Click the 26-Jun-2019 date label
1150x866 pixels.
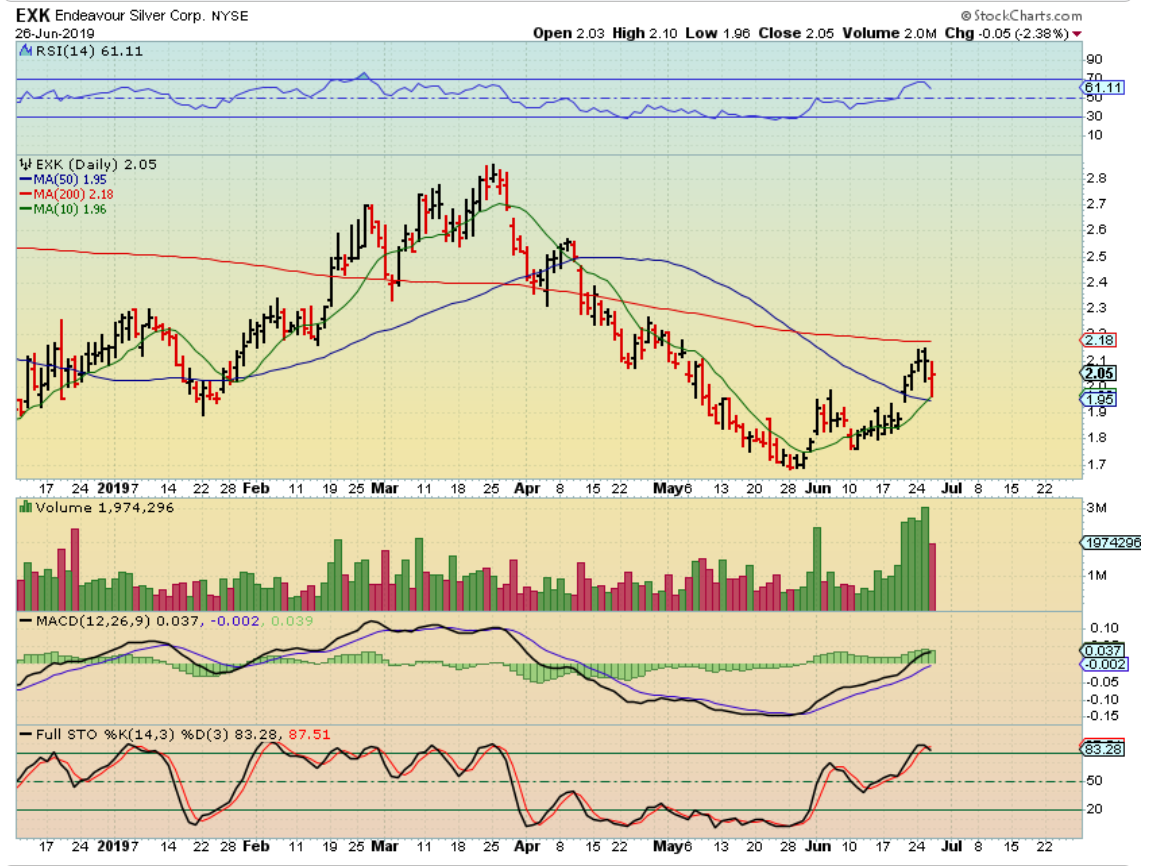[x=55, y=34]
